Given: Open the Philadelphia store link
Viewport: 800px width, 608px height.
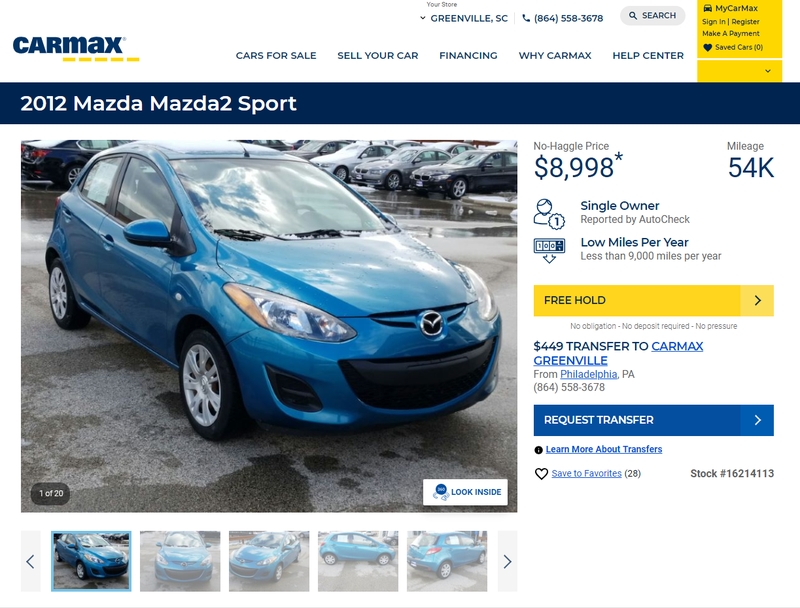Looking at the screenshot, I should click(x=588, y=374).
